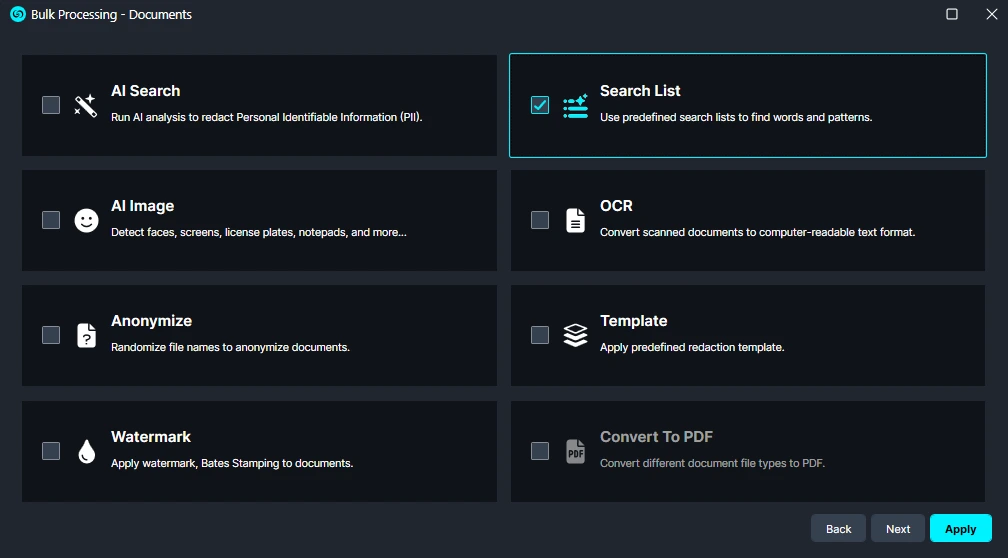
Task: Click the Watermark droplet icon
Action: 86,451
